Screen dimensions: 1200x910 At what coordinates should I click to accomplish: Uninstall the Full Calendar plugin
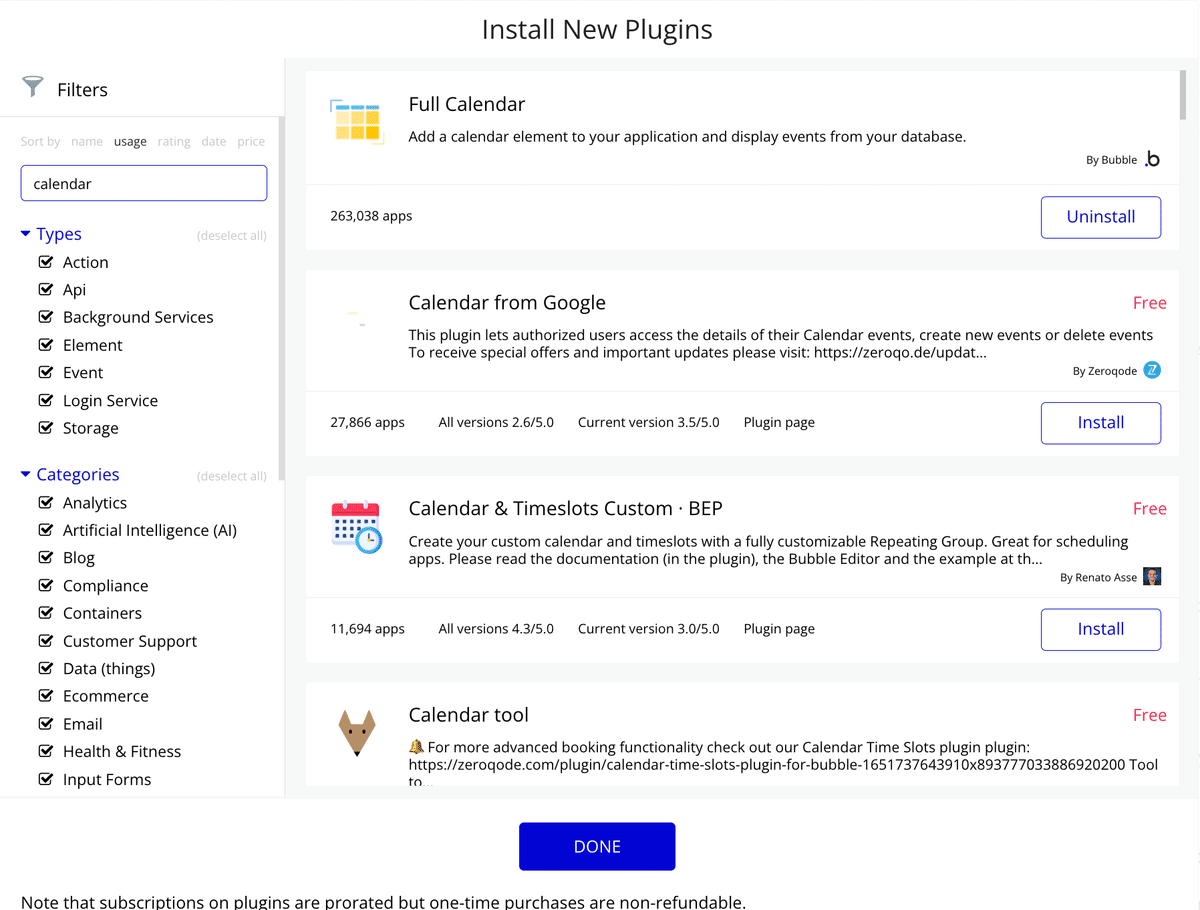coord(1100,217)
